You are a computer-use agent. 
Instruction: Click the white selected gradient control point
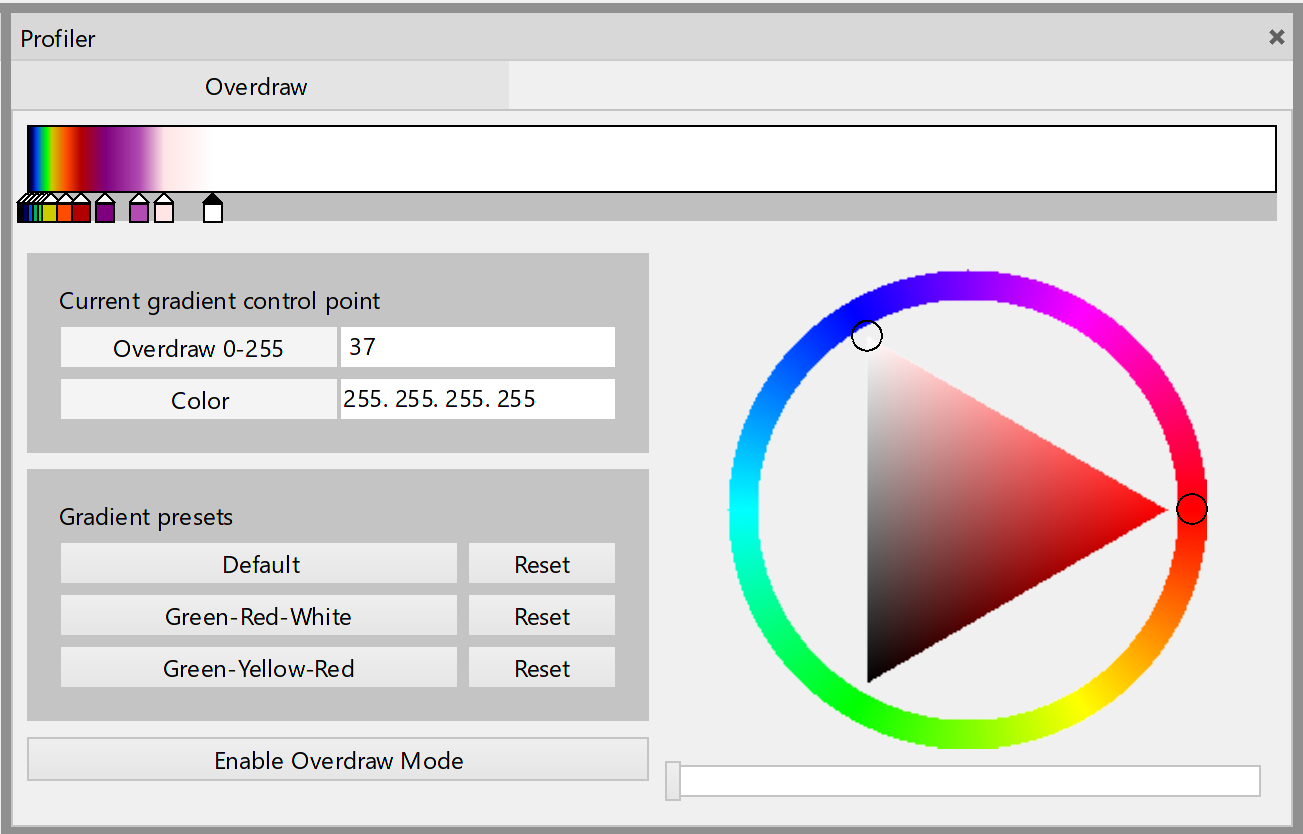(x=213, y=212)
